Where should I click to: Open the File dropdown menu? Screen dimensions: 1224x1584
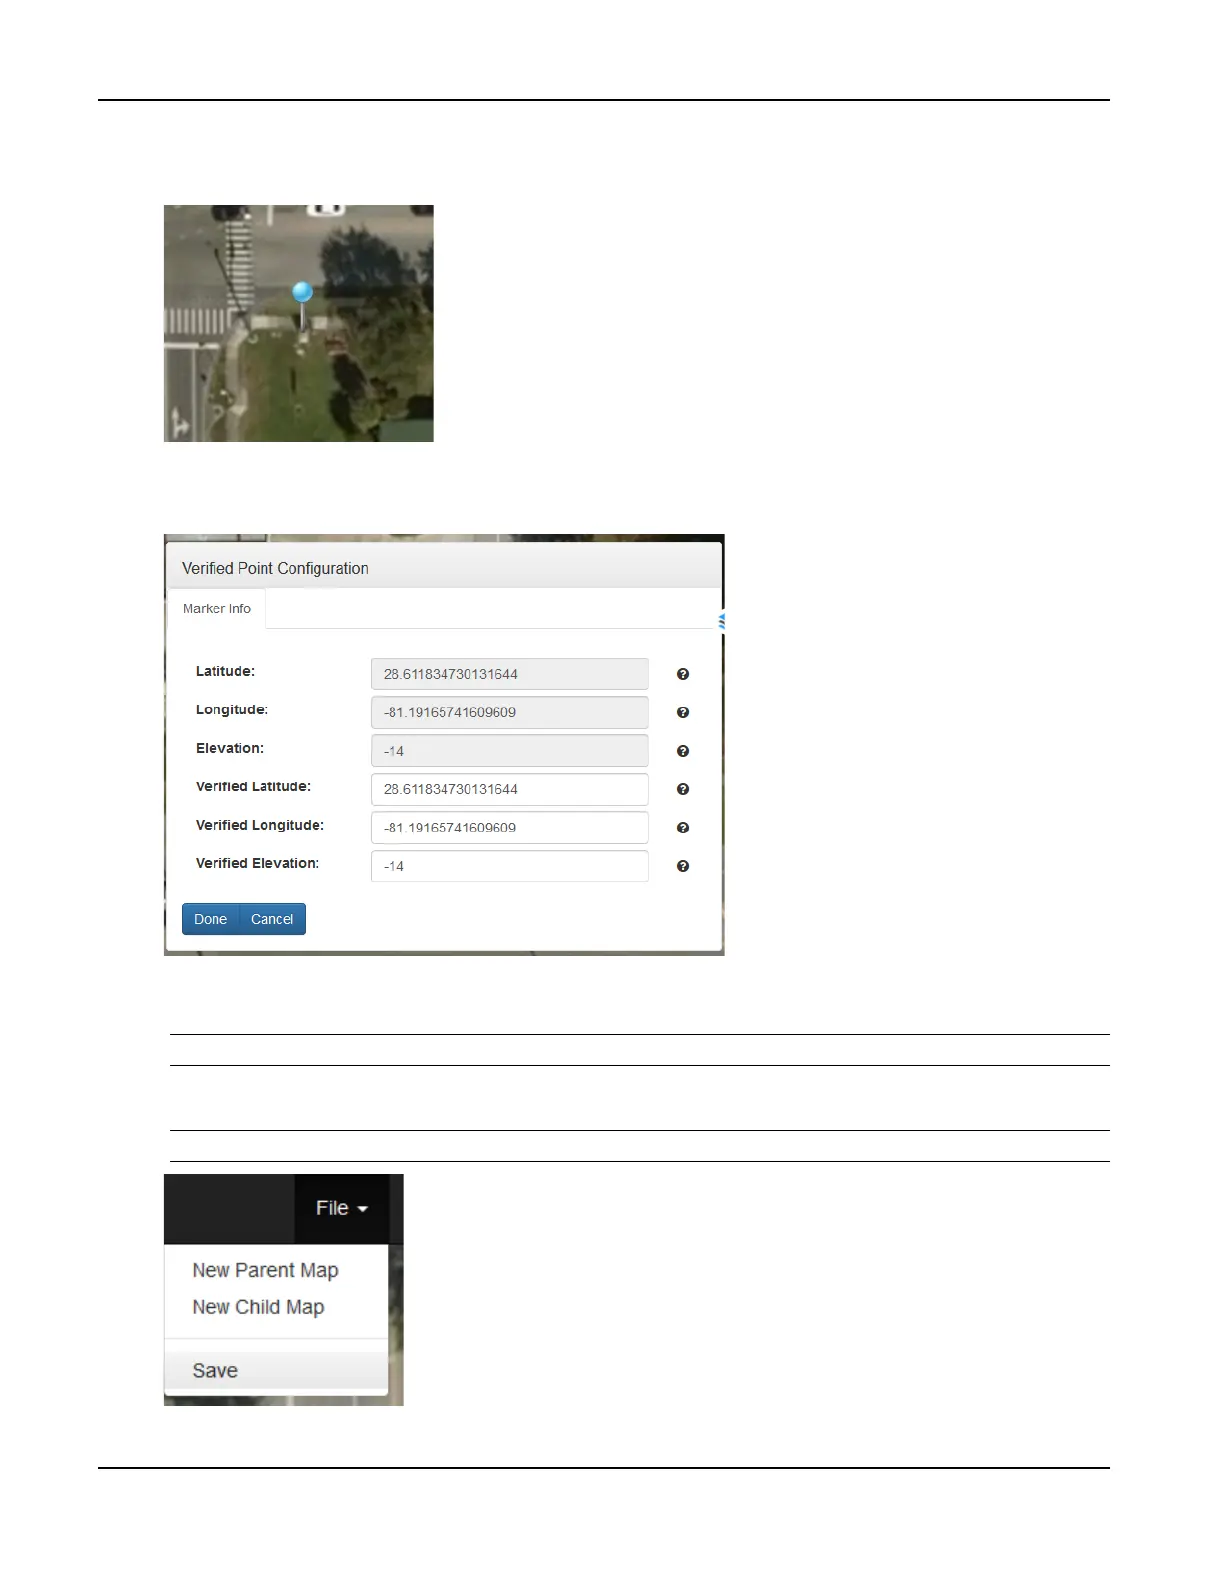click(342, 1208)
